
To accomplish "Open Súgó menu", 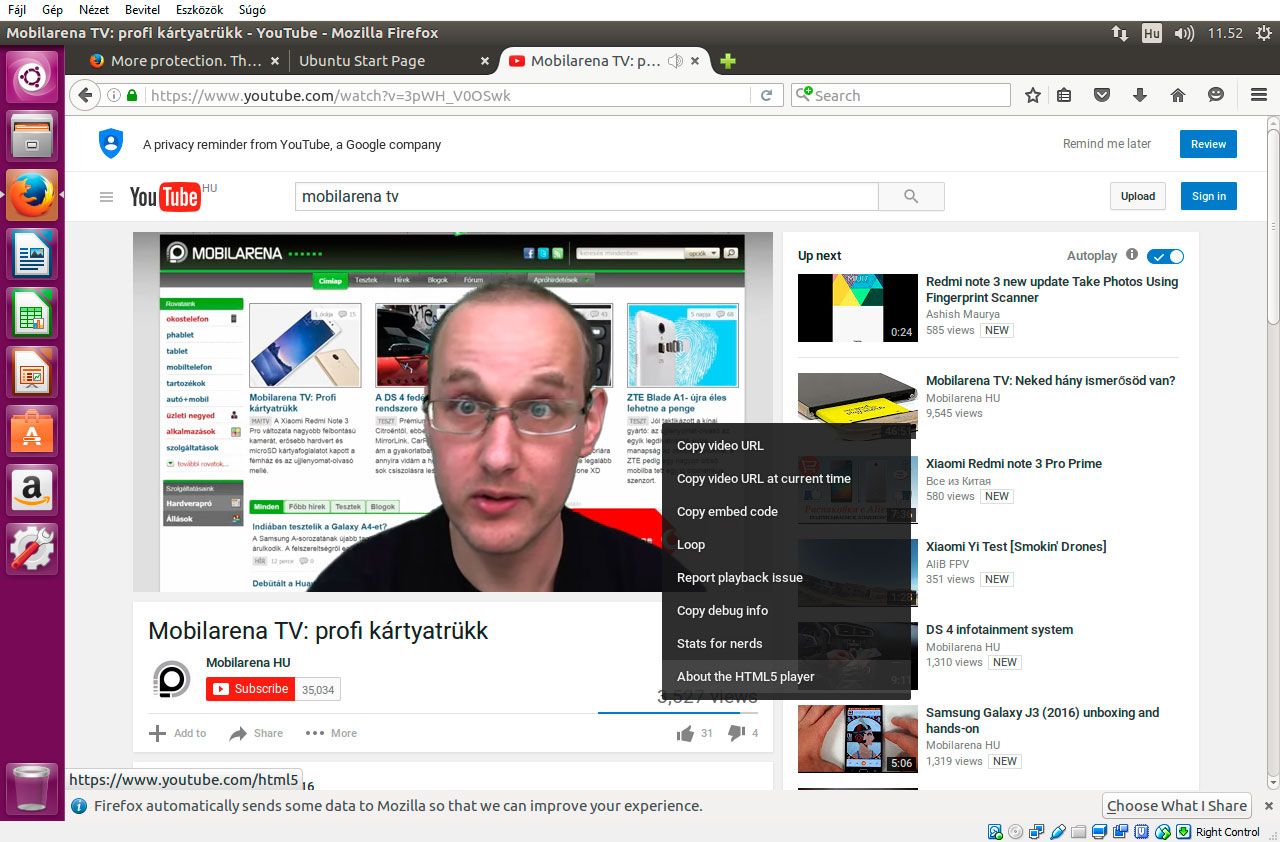I will click(252, 10).
